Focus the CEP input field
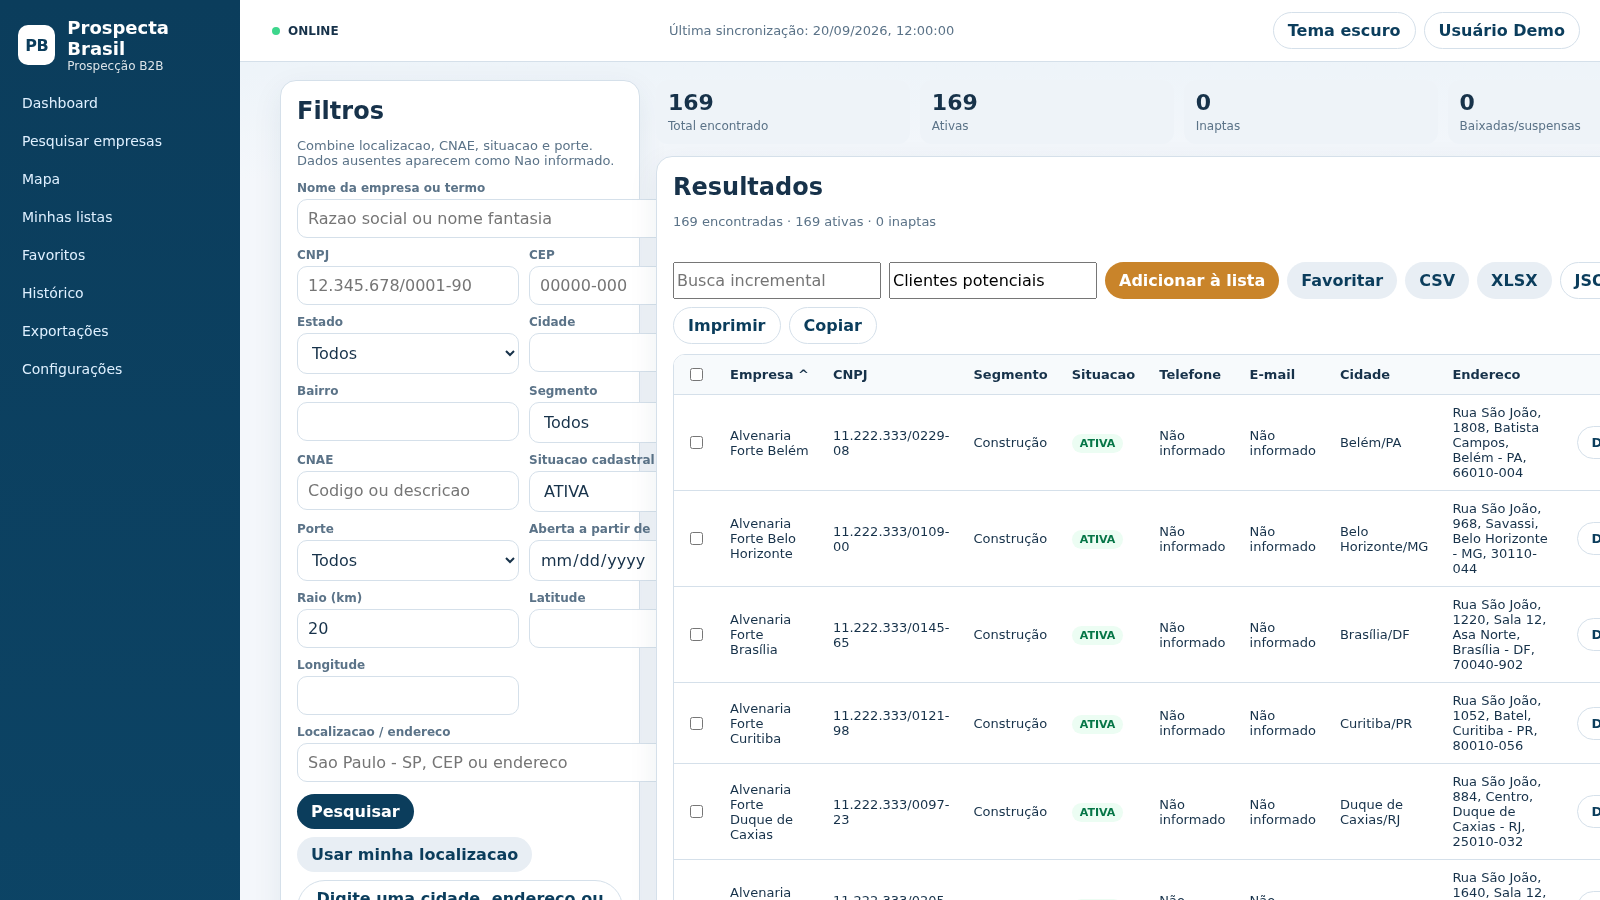1600x900 pixels. coord(592,285)
